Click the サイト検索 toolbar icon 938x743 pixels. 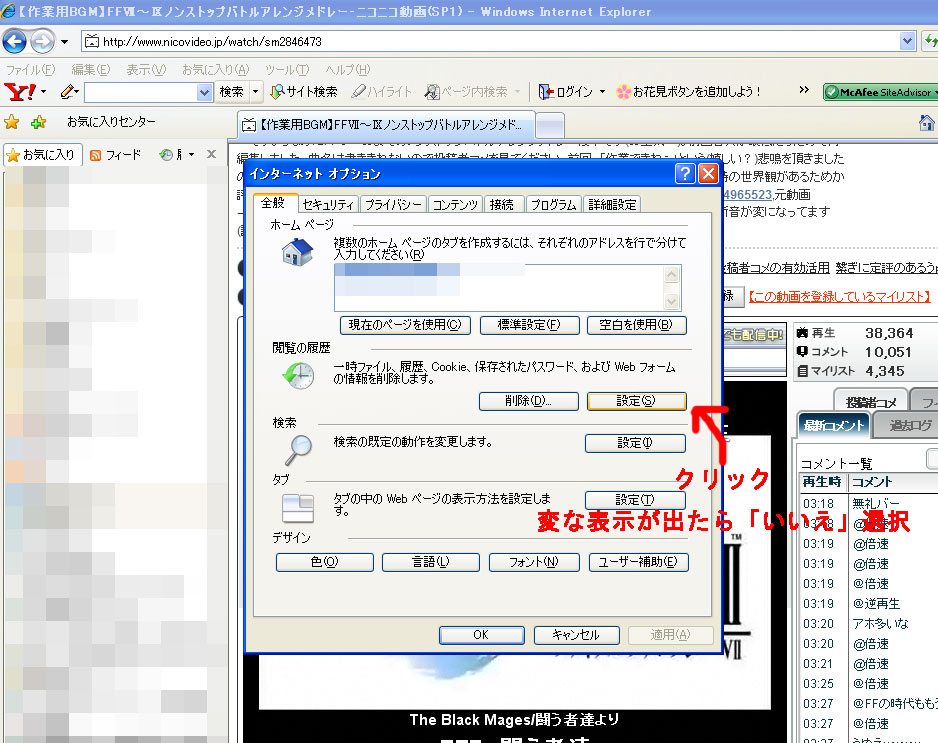point(304,92)
